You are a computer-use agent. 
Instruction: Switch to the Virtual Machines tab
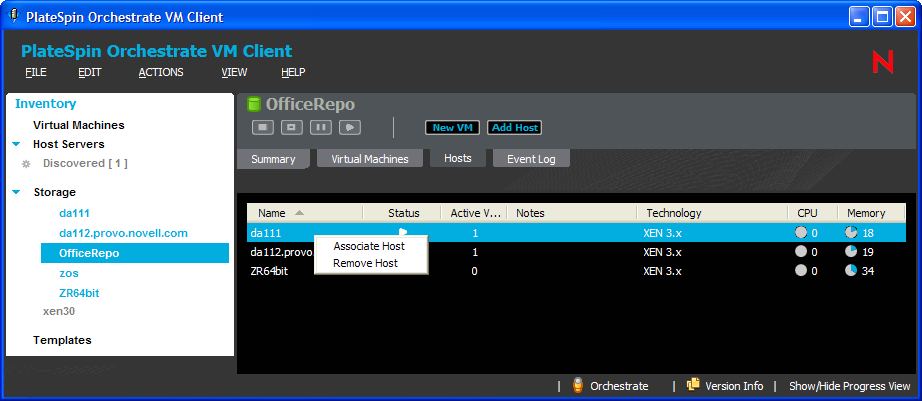click(370, 159)
